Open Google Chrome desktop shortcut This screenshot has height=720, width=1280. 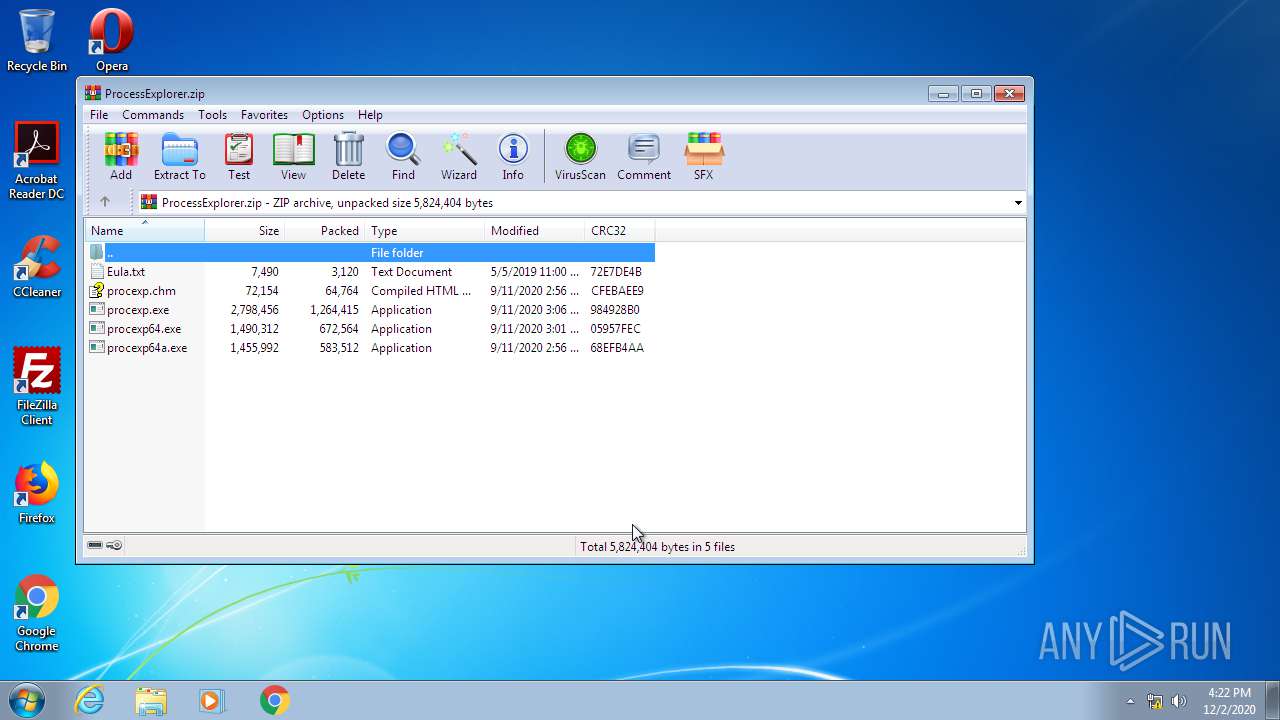point(37,613)
